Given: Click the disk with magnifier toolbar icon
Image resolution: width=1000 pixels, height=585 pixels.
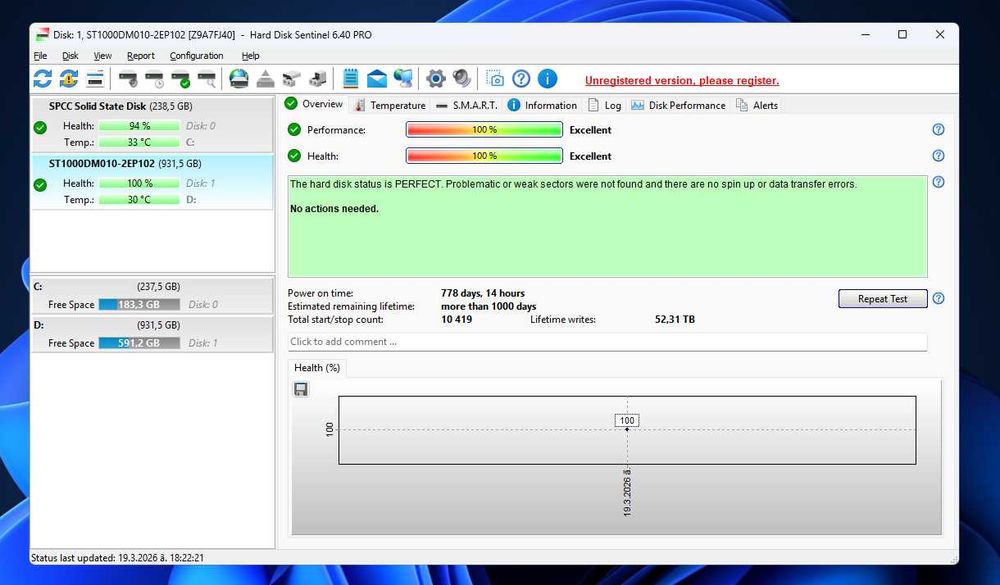Looking at the screenshot, I should point(207,79).
